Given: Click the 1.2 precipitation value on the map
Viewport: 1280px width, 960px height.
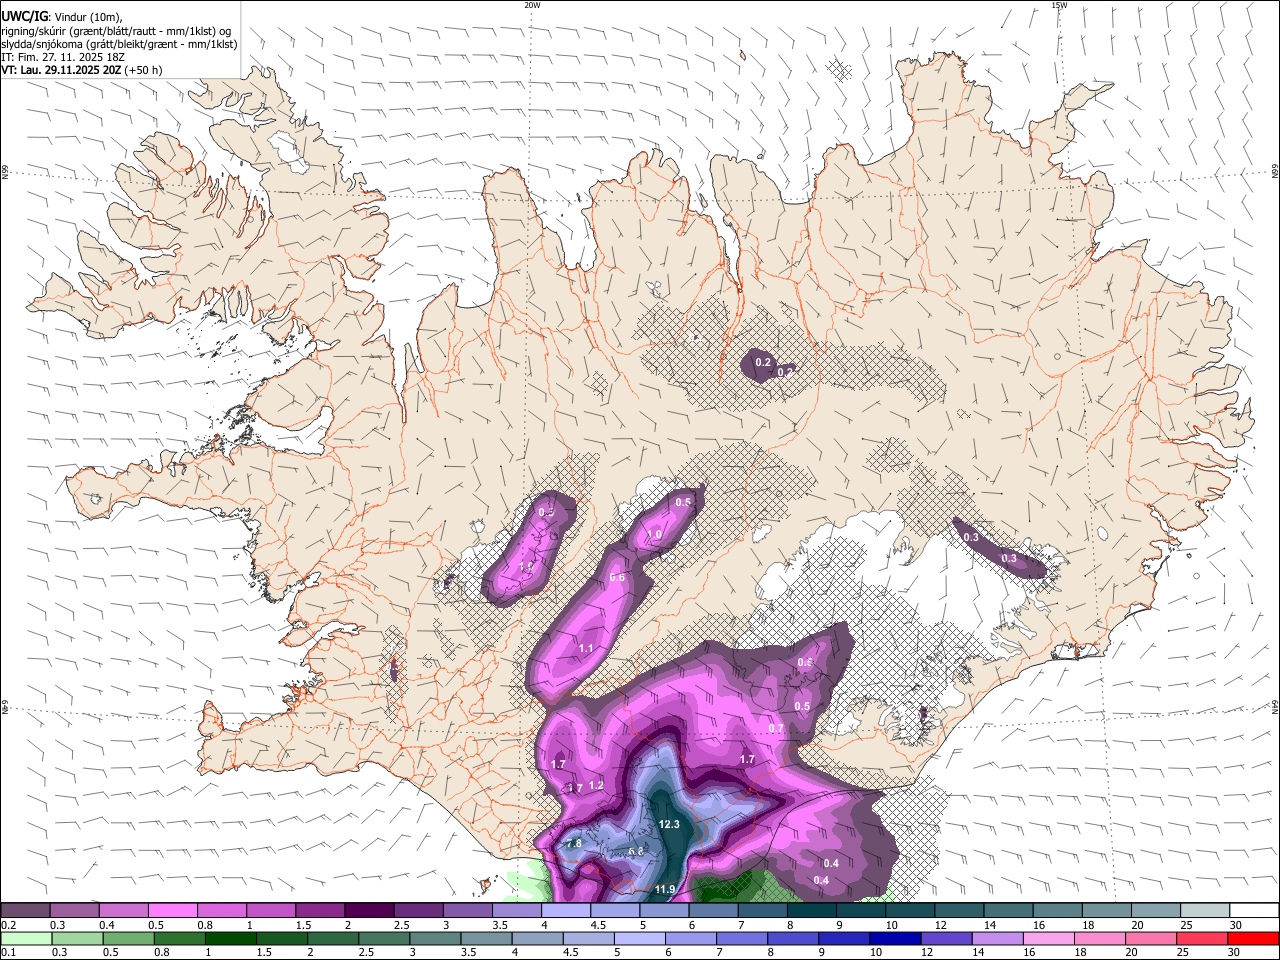Looking at the screenshot, I should coord(596,785).
